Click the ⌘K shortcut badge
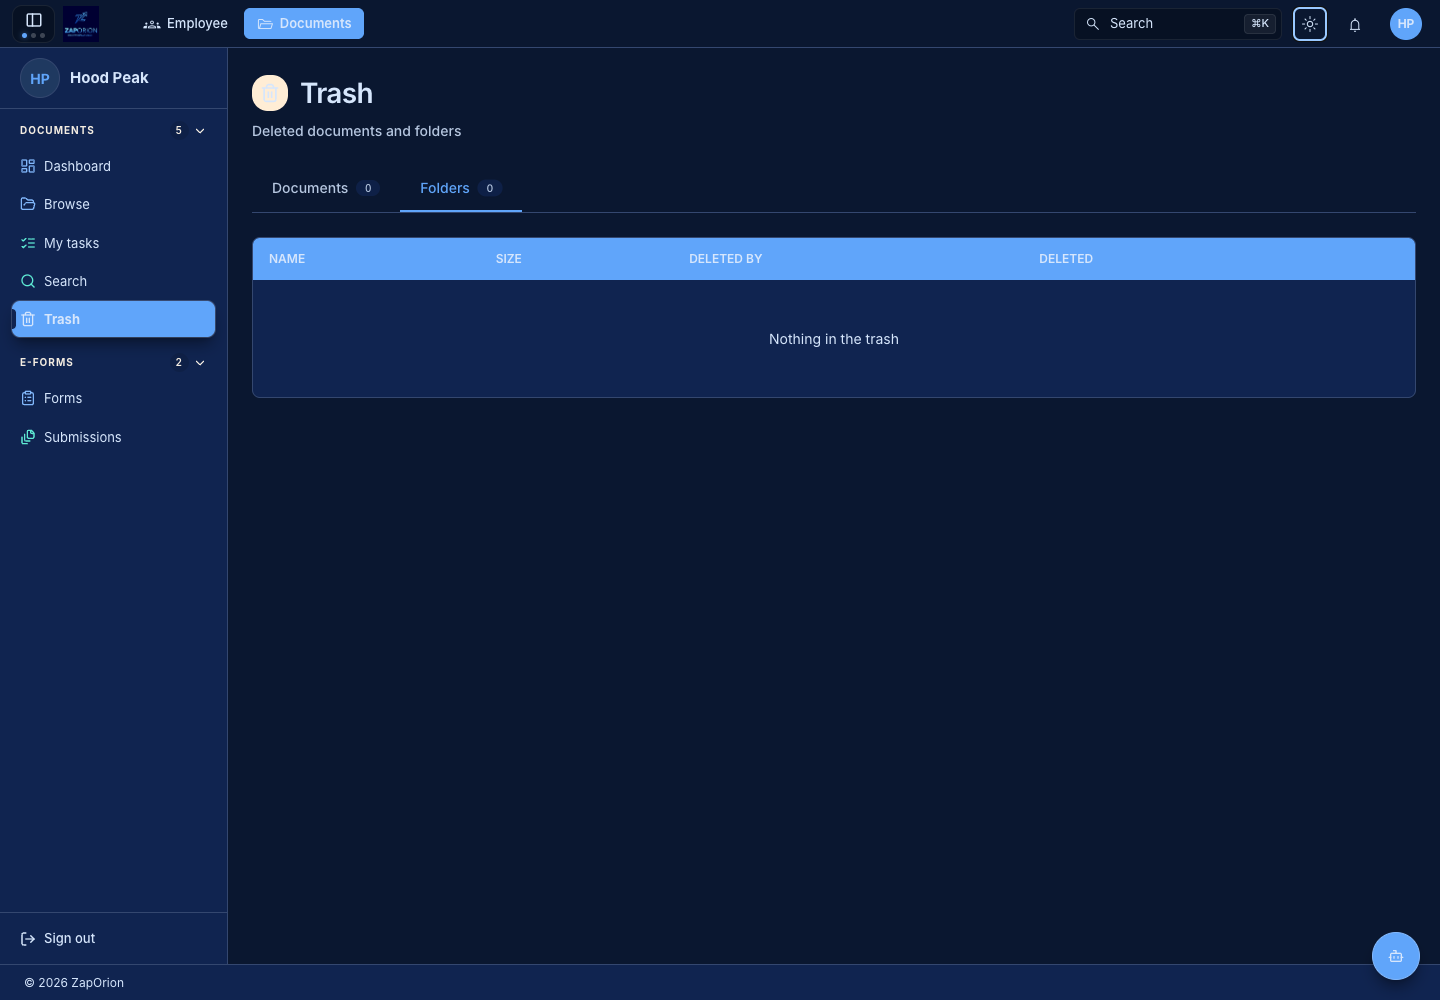Image resolution: width=1440 pixels, height=1000 pixels. 1260,24
